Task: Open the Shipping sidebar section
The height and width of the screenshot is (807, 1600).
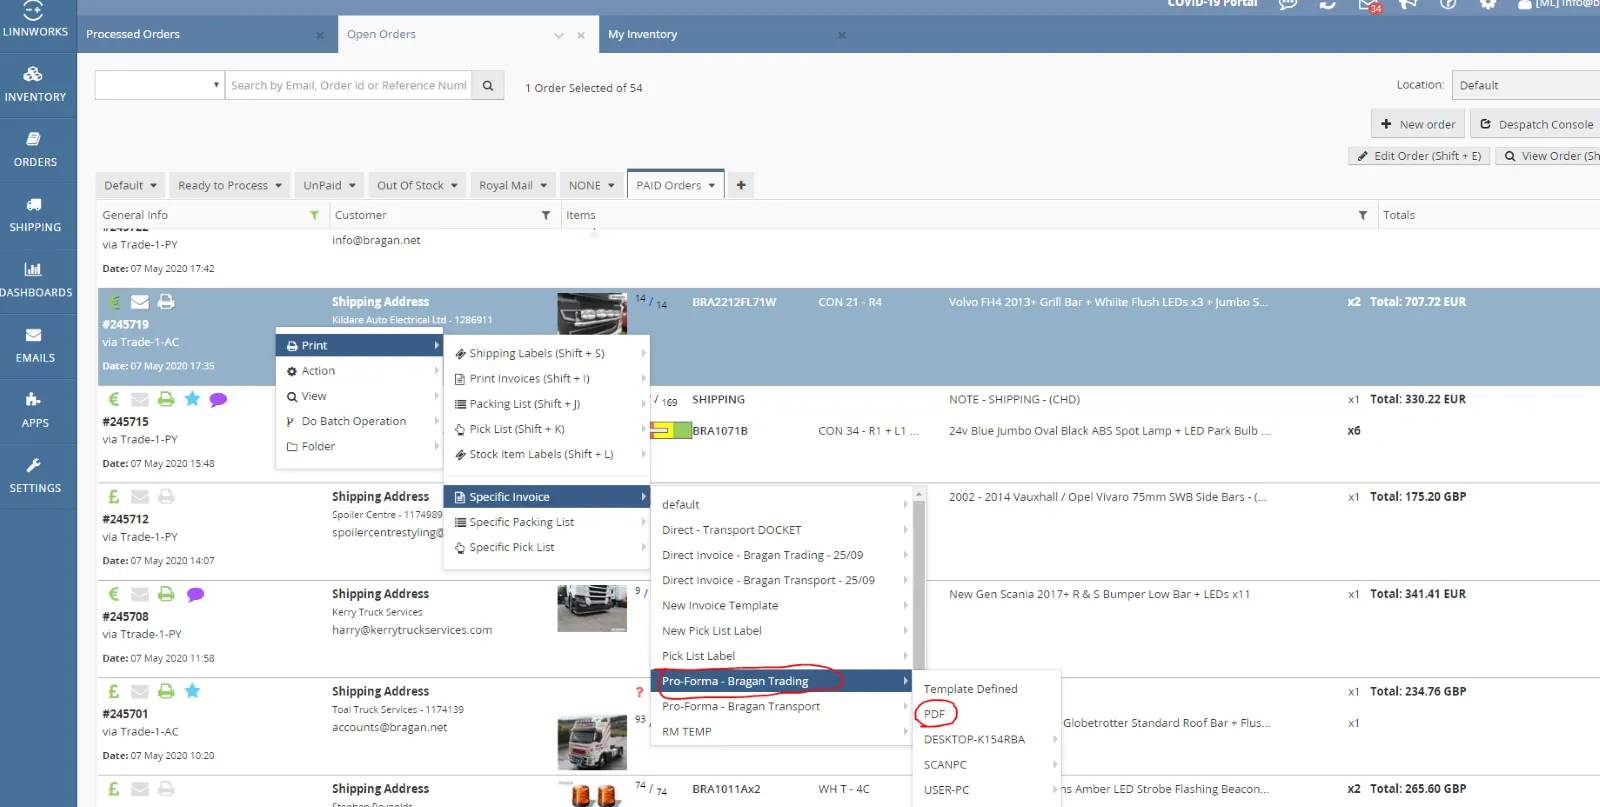Action: [x=35, y=215]
